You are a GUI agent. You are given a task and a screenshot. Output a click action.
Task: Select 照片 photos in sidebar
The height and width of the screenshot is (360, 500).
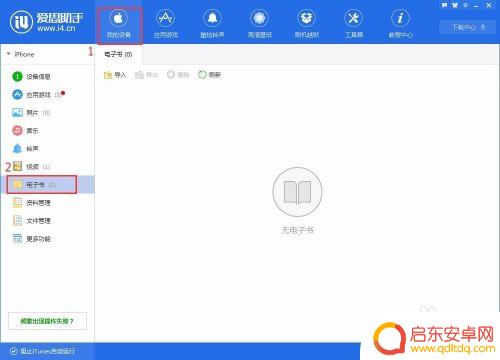pyautogui.click(x=31, y=113)
